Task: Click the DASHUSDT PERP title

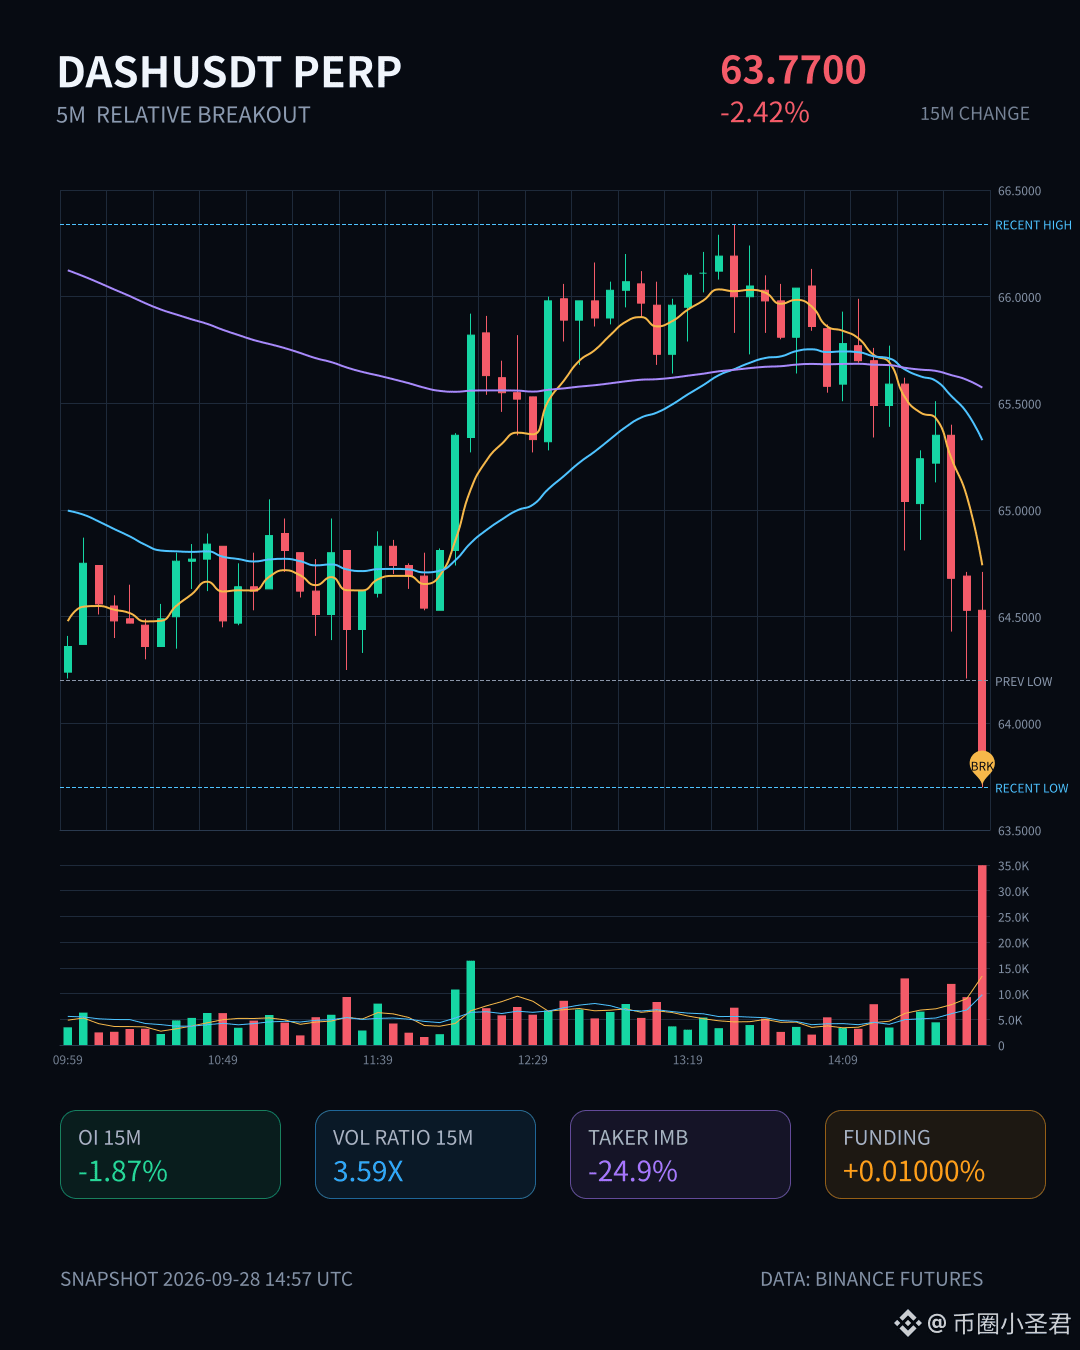Action: coord(230,72)
